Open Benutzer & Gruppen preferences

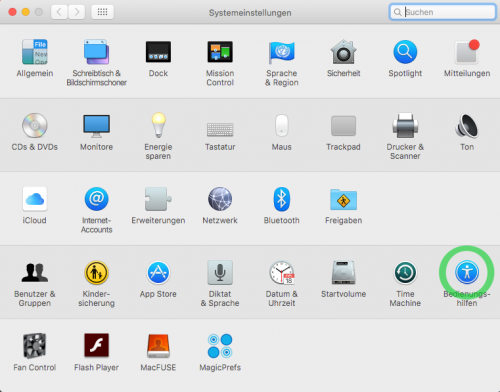(35, 272)
